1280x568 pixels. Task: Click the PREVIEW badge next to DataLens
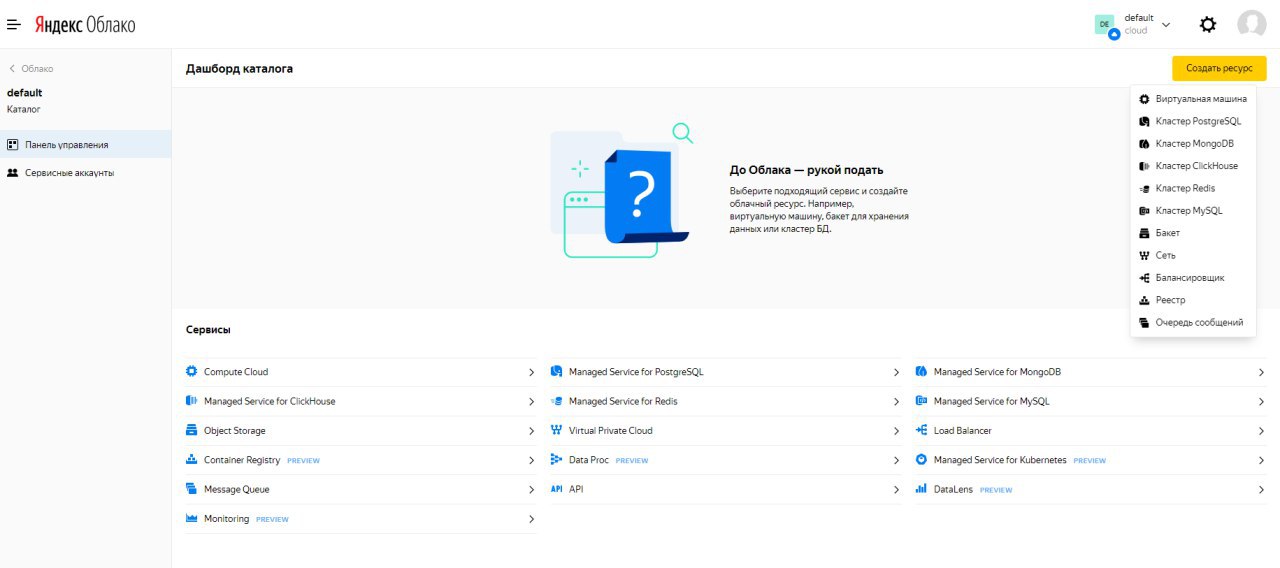click(996, 490)
